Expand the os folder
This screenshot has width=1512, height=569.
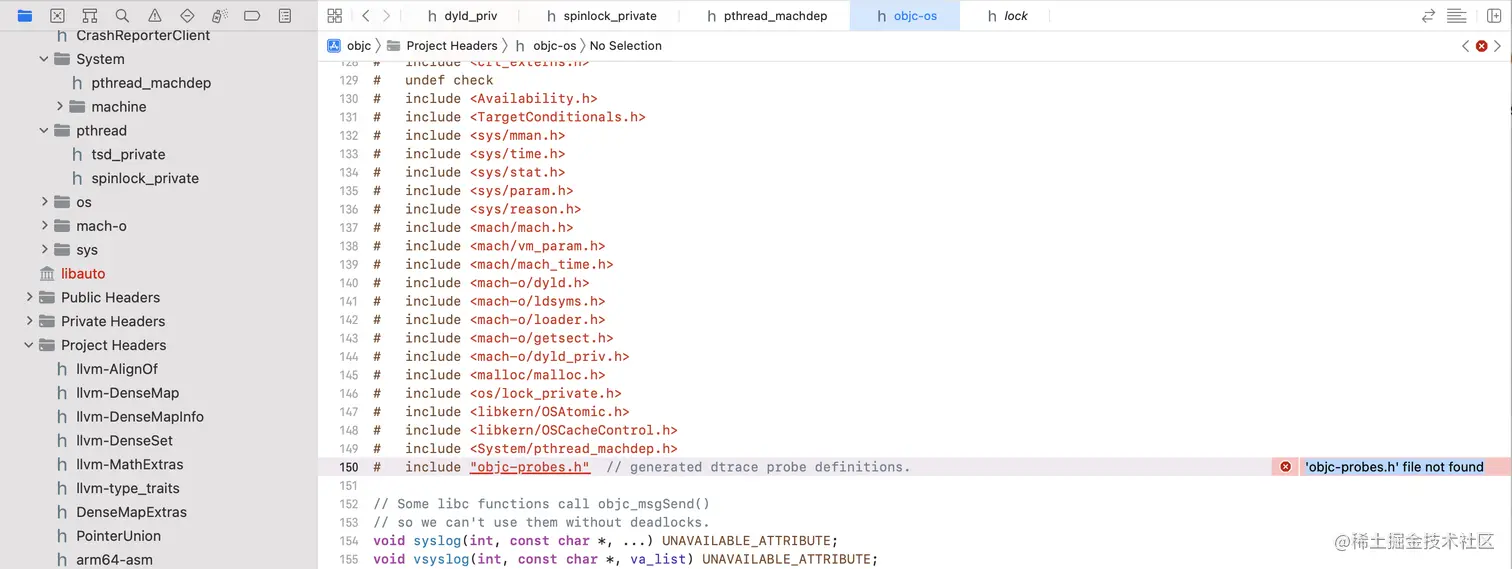(x=44, y=202)
